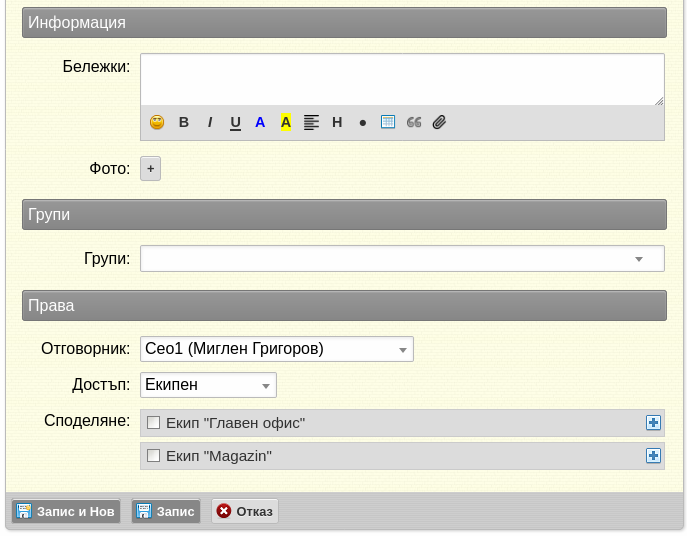Check the Екип "Magazin" sharing checkbox

153,456
